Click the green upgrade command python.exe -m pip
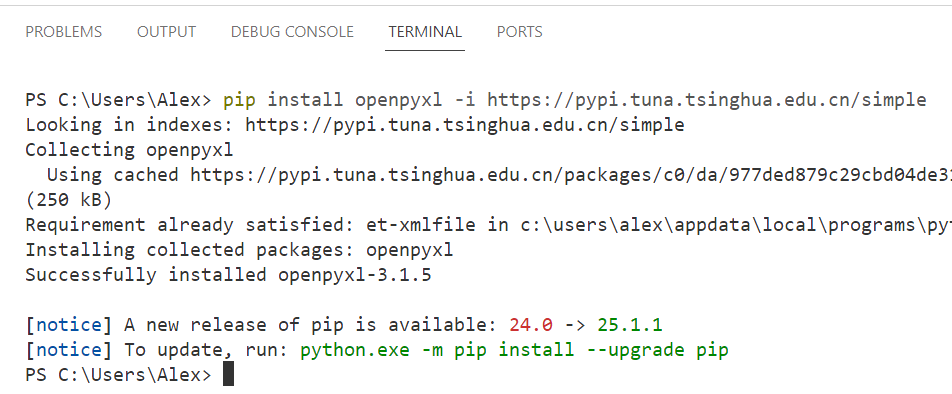The width and height of the screenshot is (952, 394). (514, 350)
